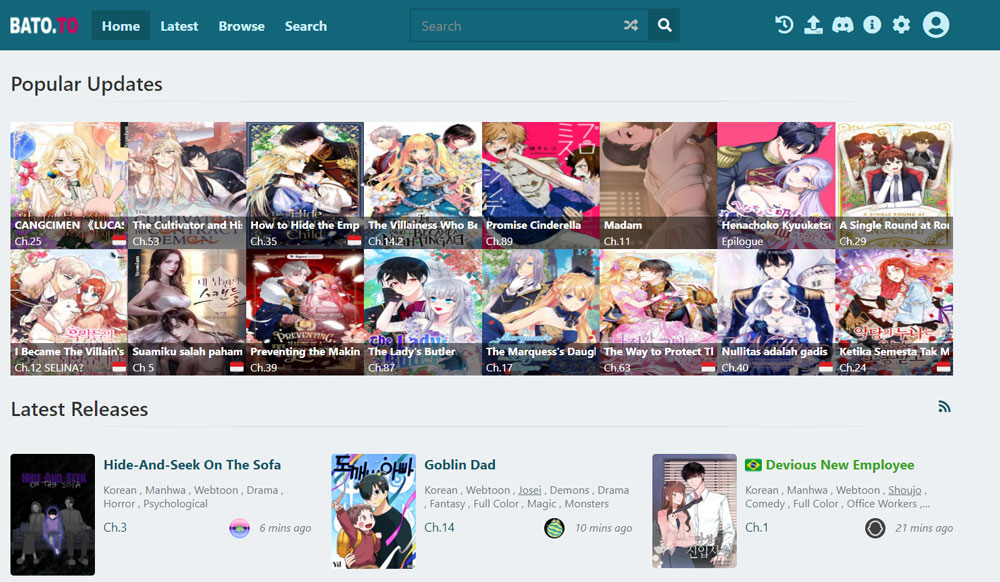Click the magnifier search button
Screen dimensions: 1000x582
coord(664,25)
